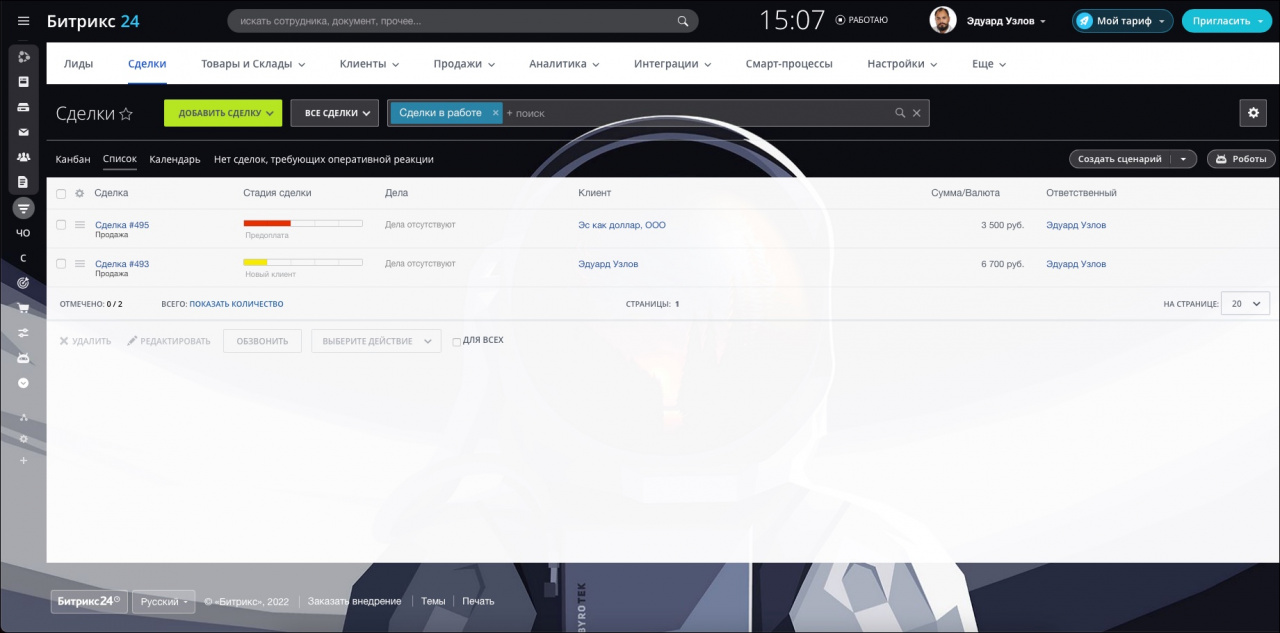This screenshot has height=633, width=1280.
Task: Click the 'Добавить сделку' green button
Action: click(222, 113)
